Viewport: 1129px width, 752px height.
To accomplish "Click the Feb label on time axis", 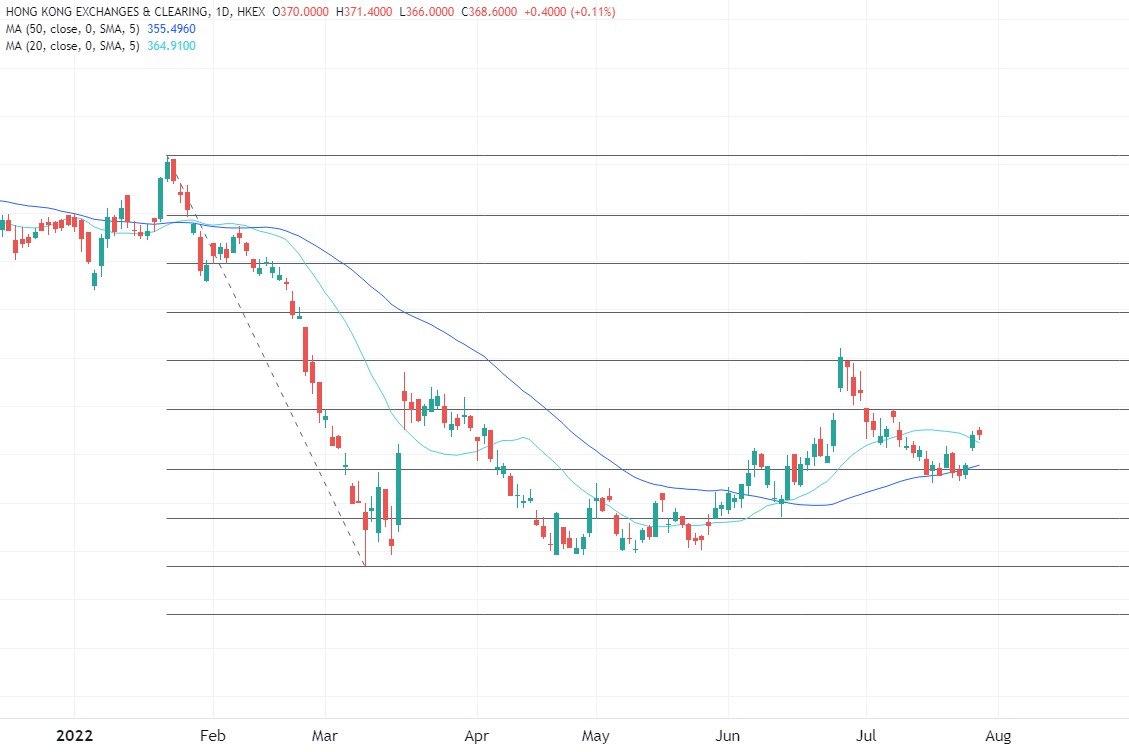I will (x=213, y=736).
